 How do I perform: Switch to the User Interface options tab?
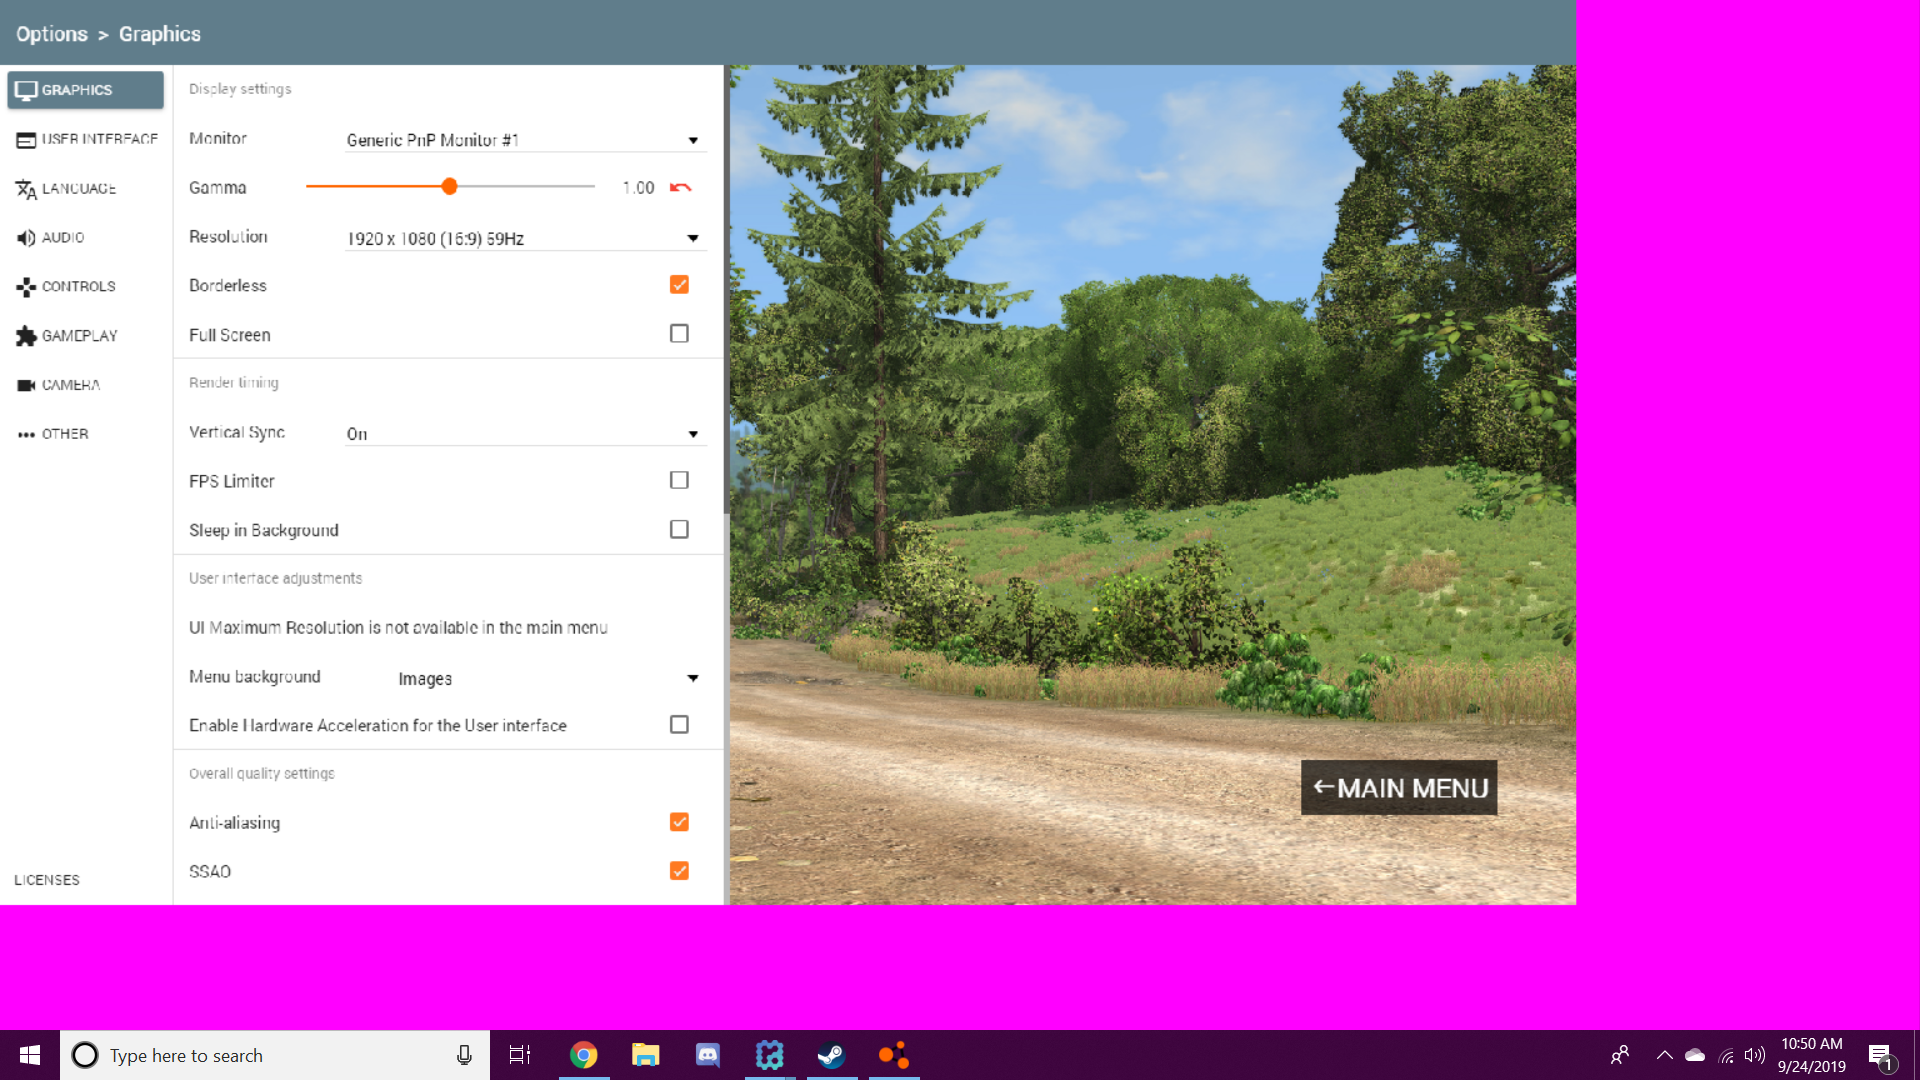(86, 139)
